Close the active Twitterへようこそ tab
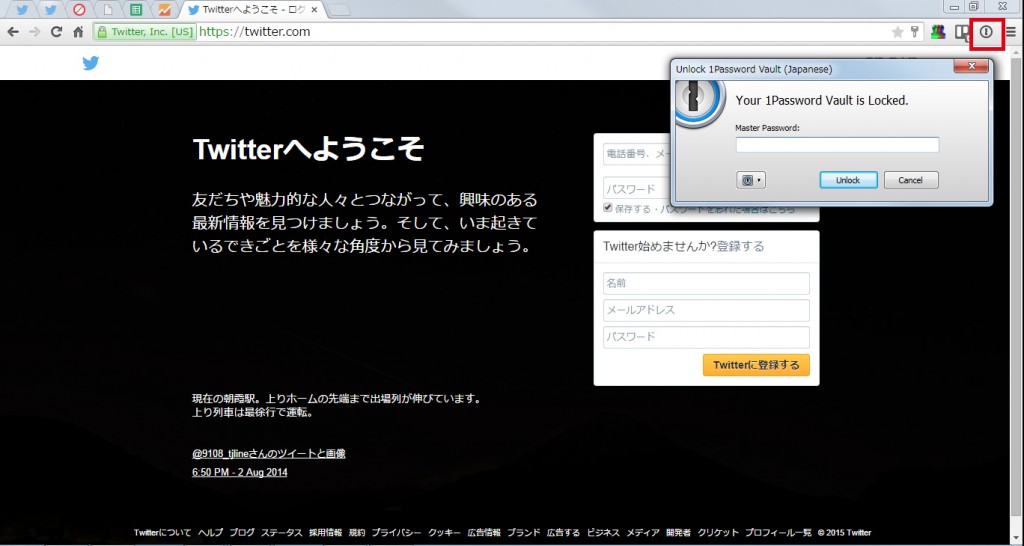 tap(315, 10)
